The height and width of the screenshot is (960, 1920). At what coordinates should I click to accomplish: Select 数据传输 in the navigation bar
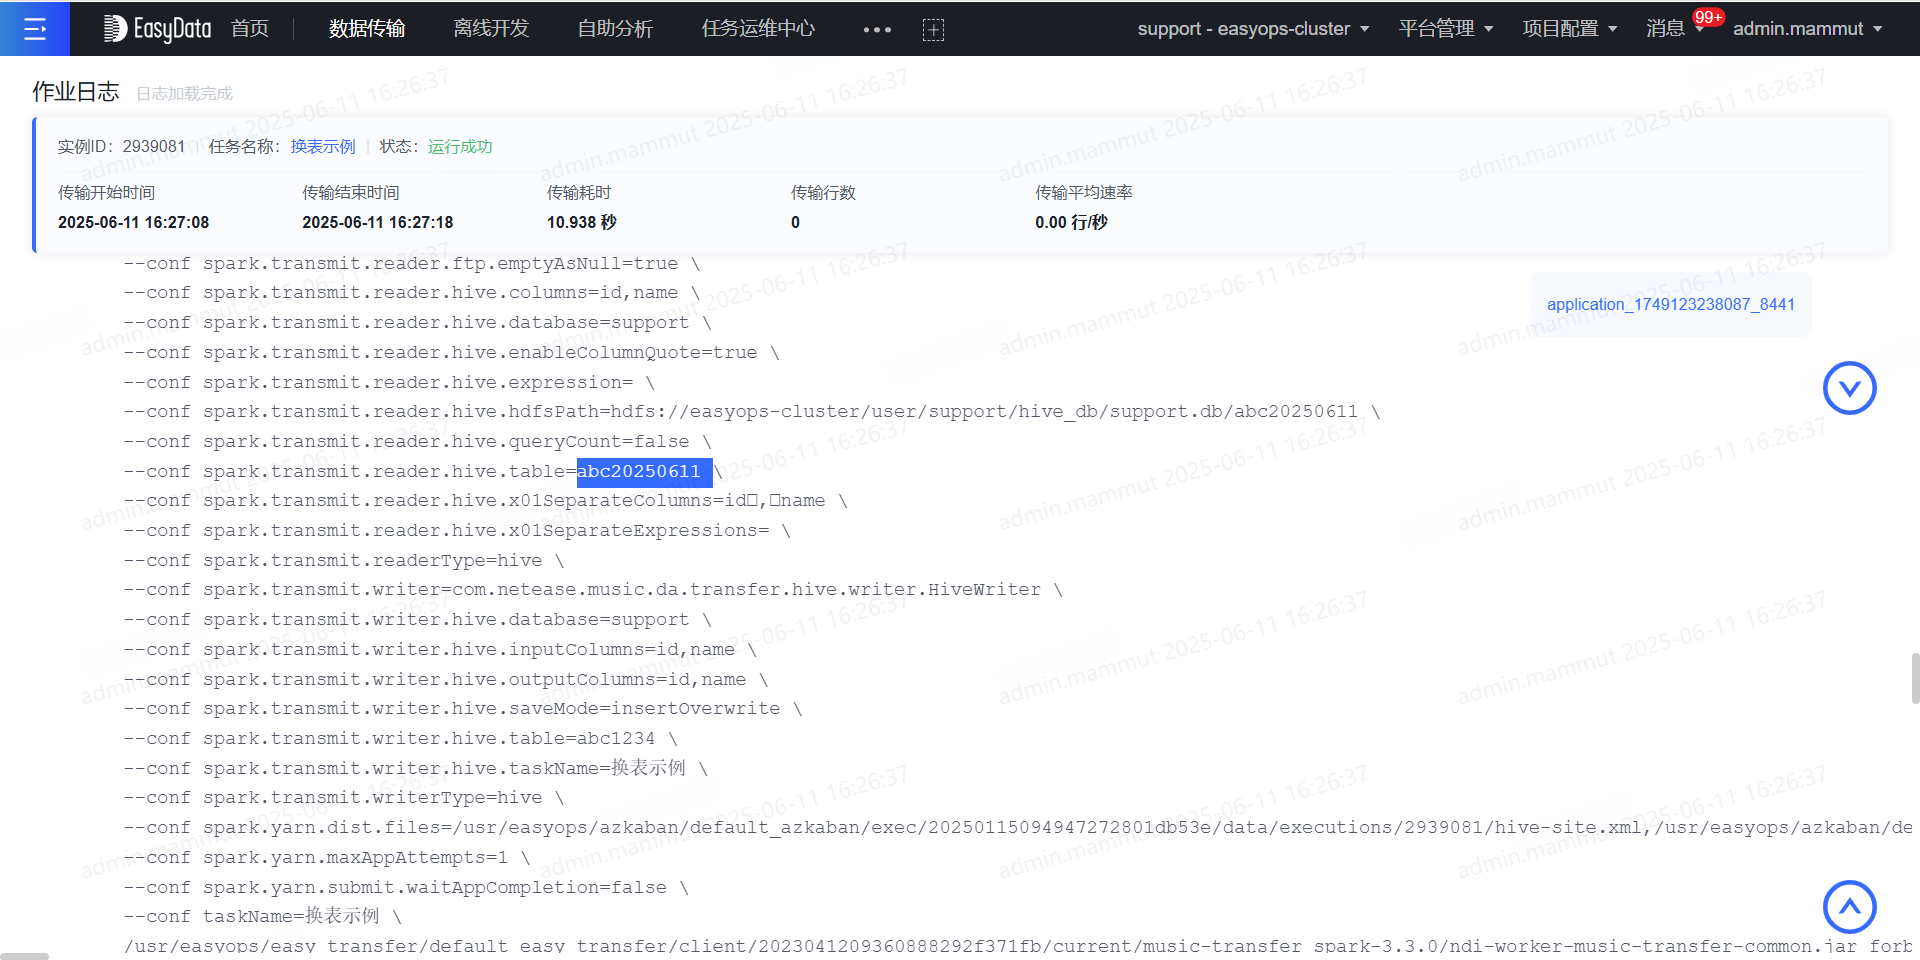(x=366, y=29)
